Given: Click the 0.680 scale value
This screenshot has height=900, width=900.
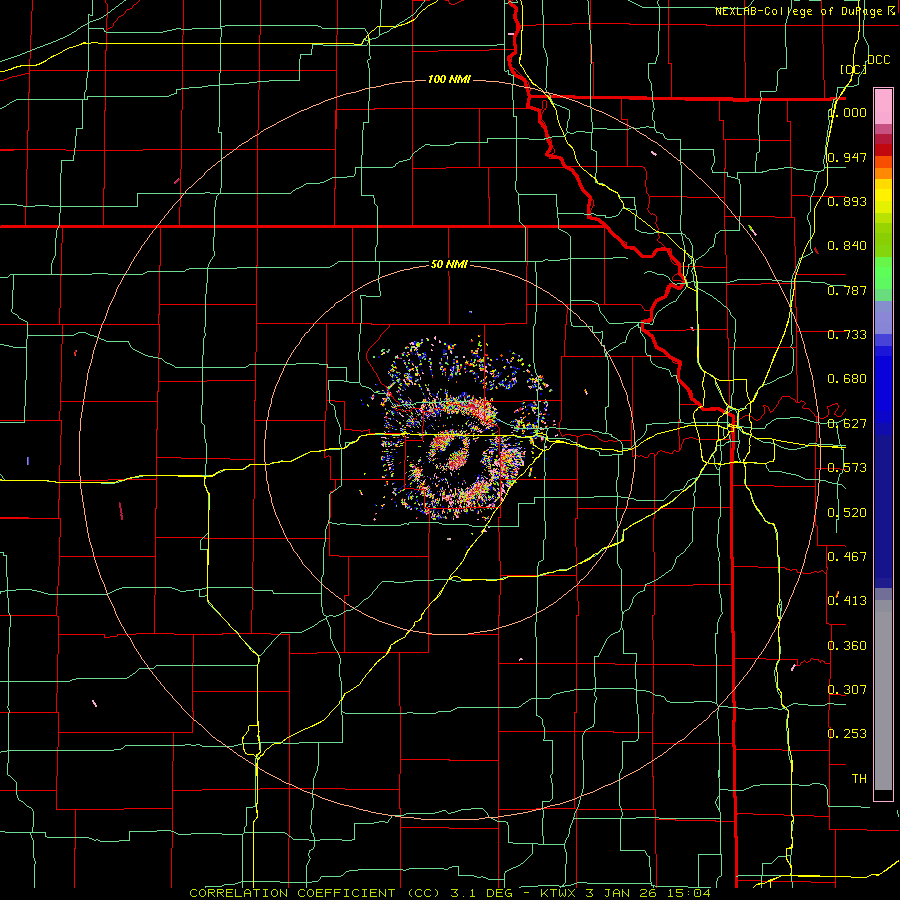Looking at the screenshot, I should point(848,379).
